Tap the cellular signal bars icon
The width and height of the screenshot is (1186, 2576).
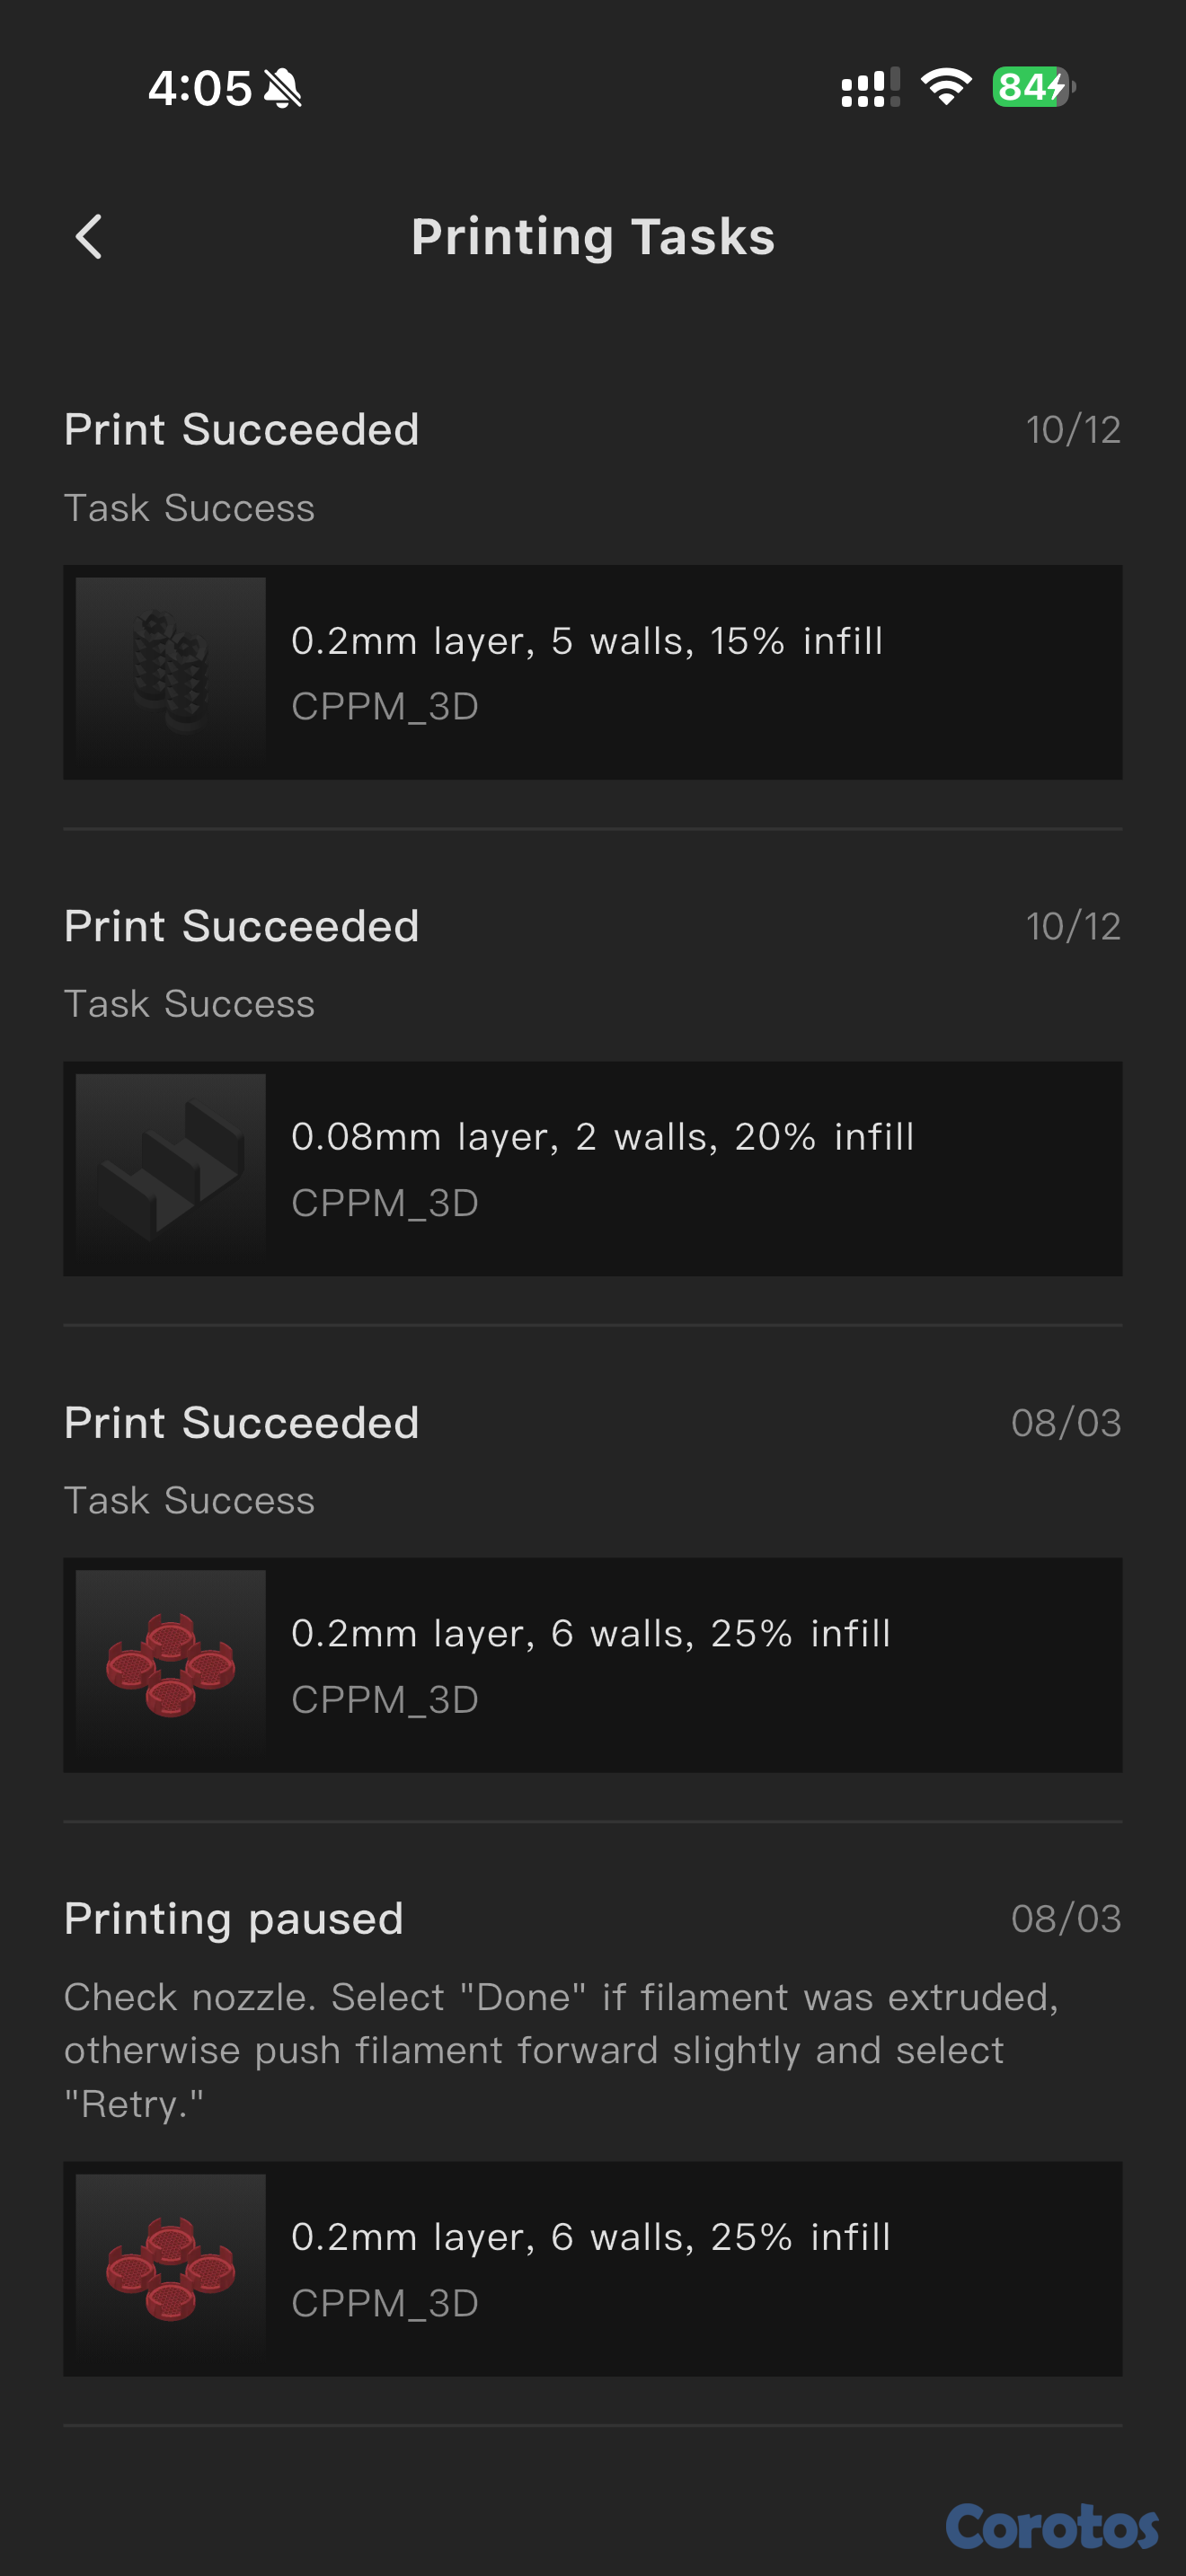[870, 87]
